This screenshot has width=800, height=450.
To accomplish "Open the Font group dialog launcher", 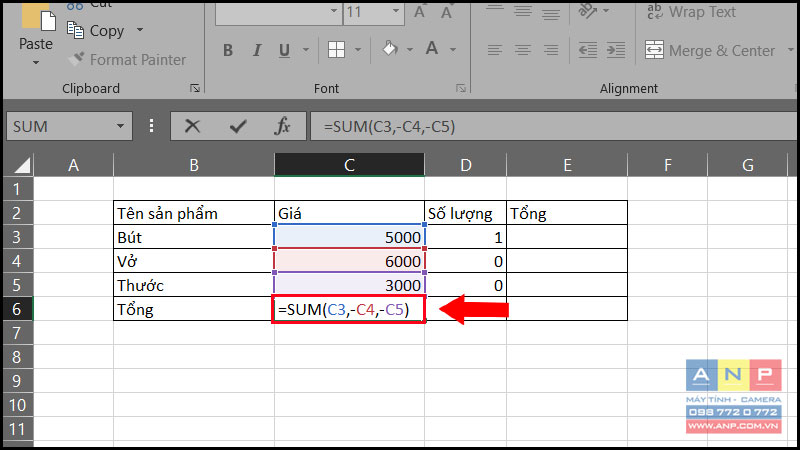I will pos(461,88).
